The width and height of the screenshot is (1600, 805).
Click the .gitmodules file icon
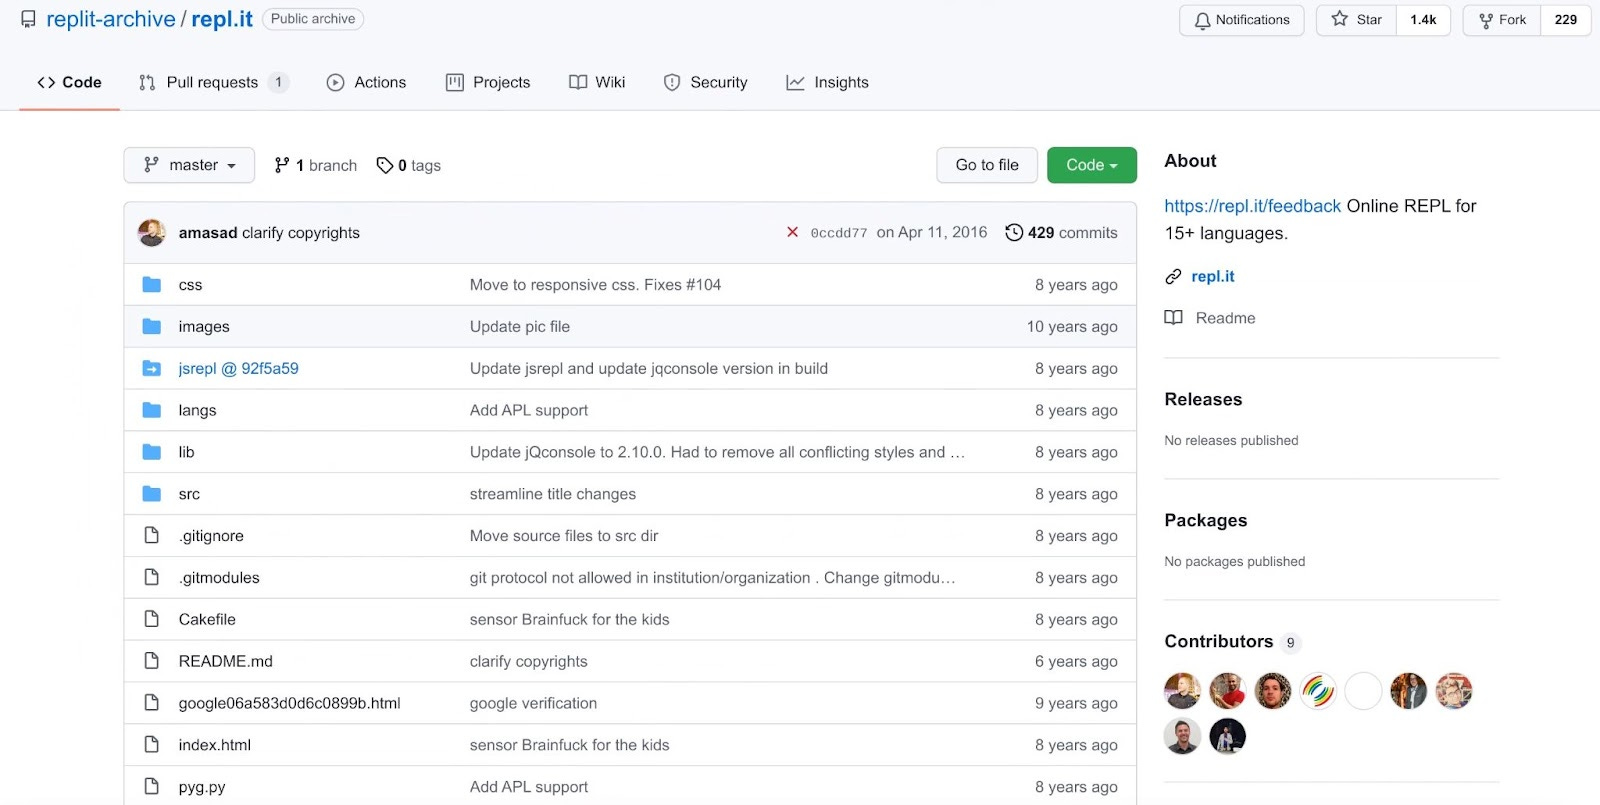[152, 577]
